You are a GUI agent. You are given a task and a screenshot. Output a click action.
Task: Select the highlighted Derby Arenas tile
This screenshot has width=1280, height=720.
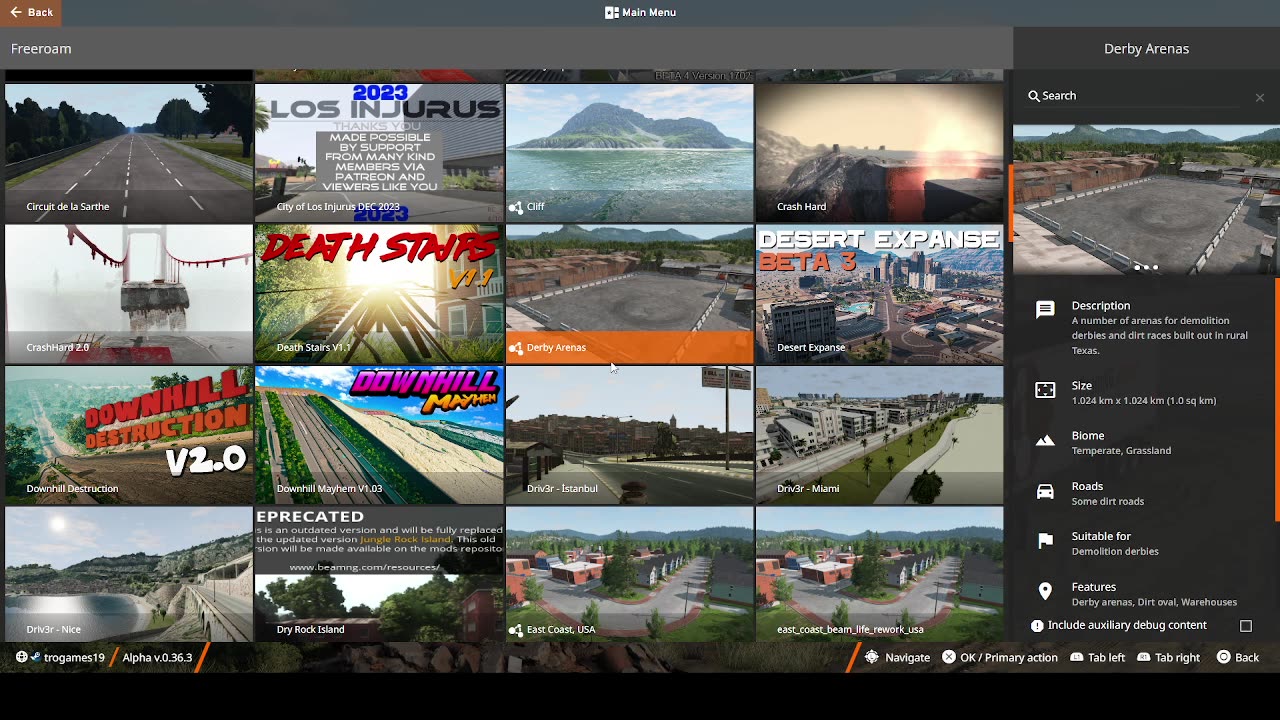coord(629,293)
